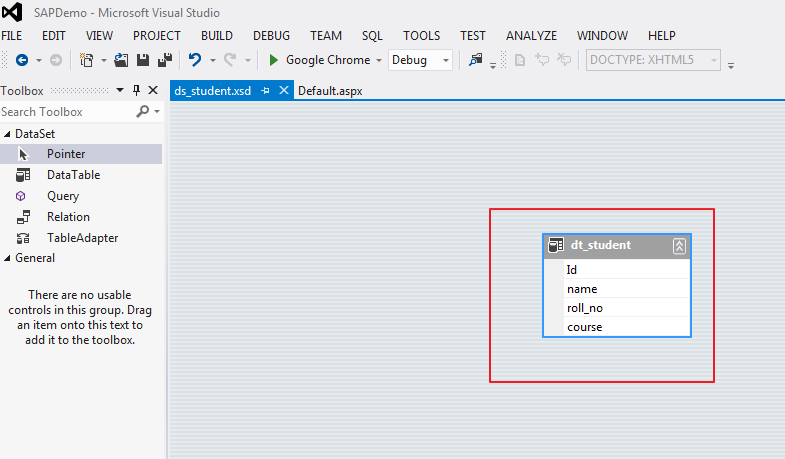Open the Google Chrome browser dropdown
Image resolution: width=785 pixels, height=459 pixels.
tap(379, 61)
